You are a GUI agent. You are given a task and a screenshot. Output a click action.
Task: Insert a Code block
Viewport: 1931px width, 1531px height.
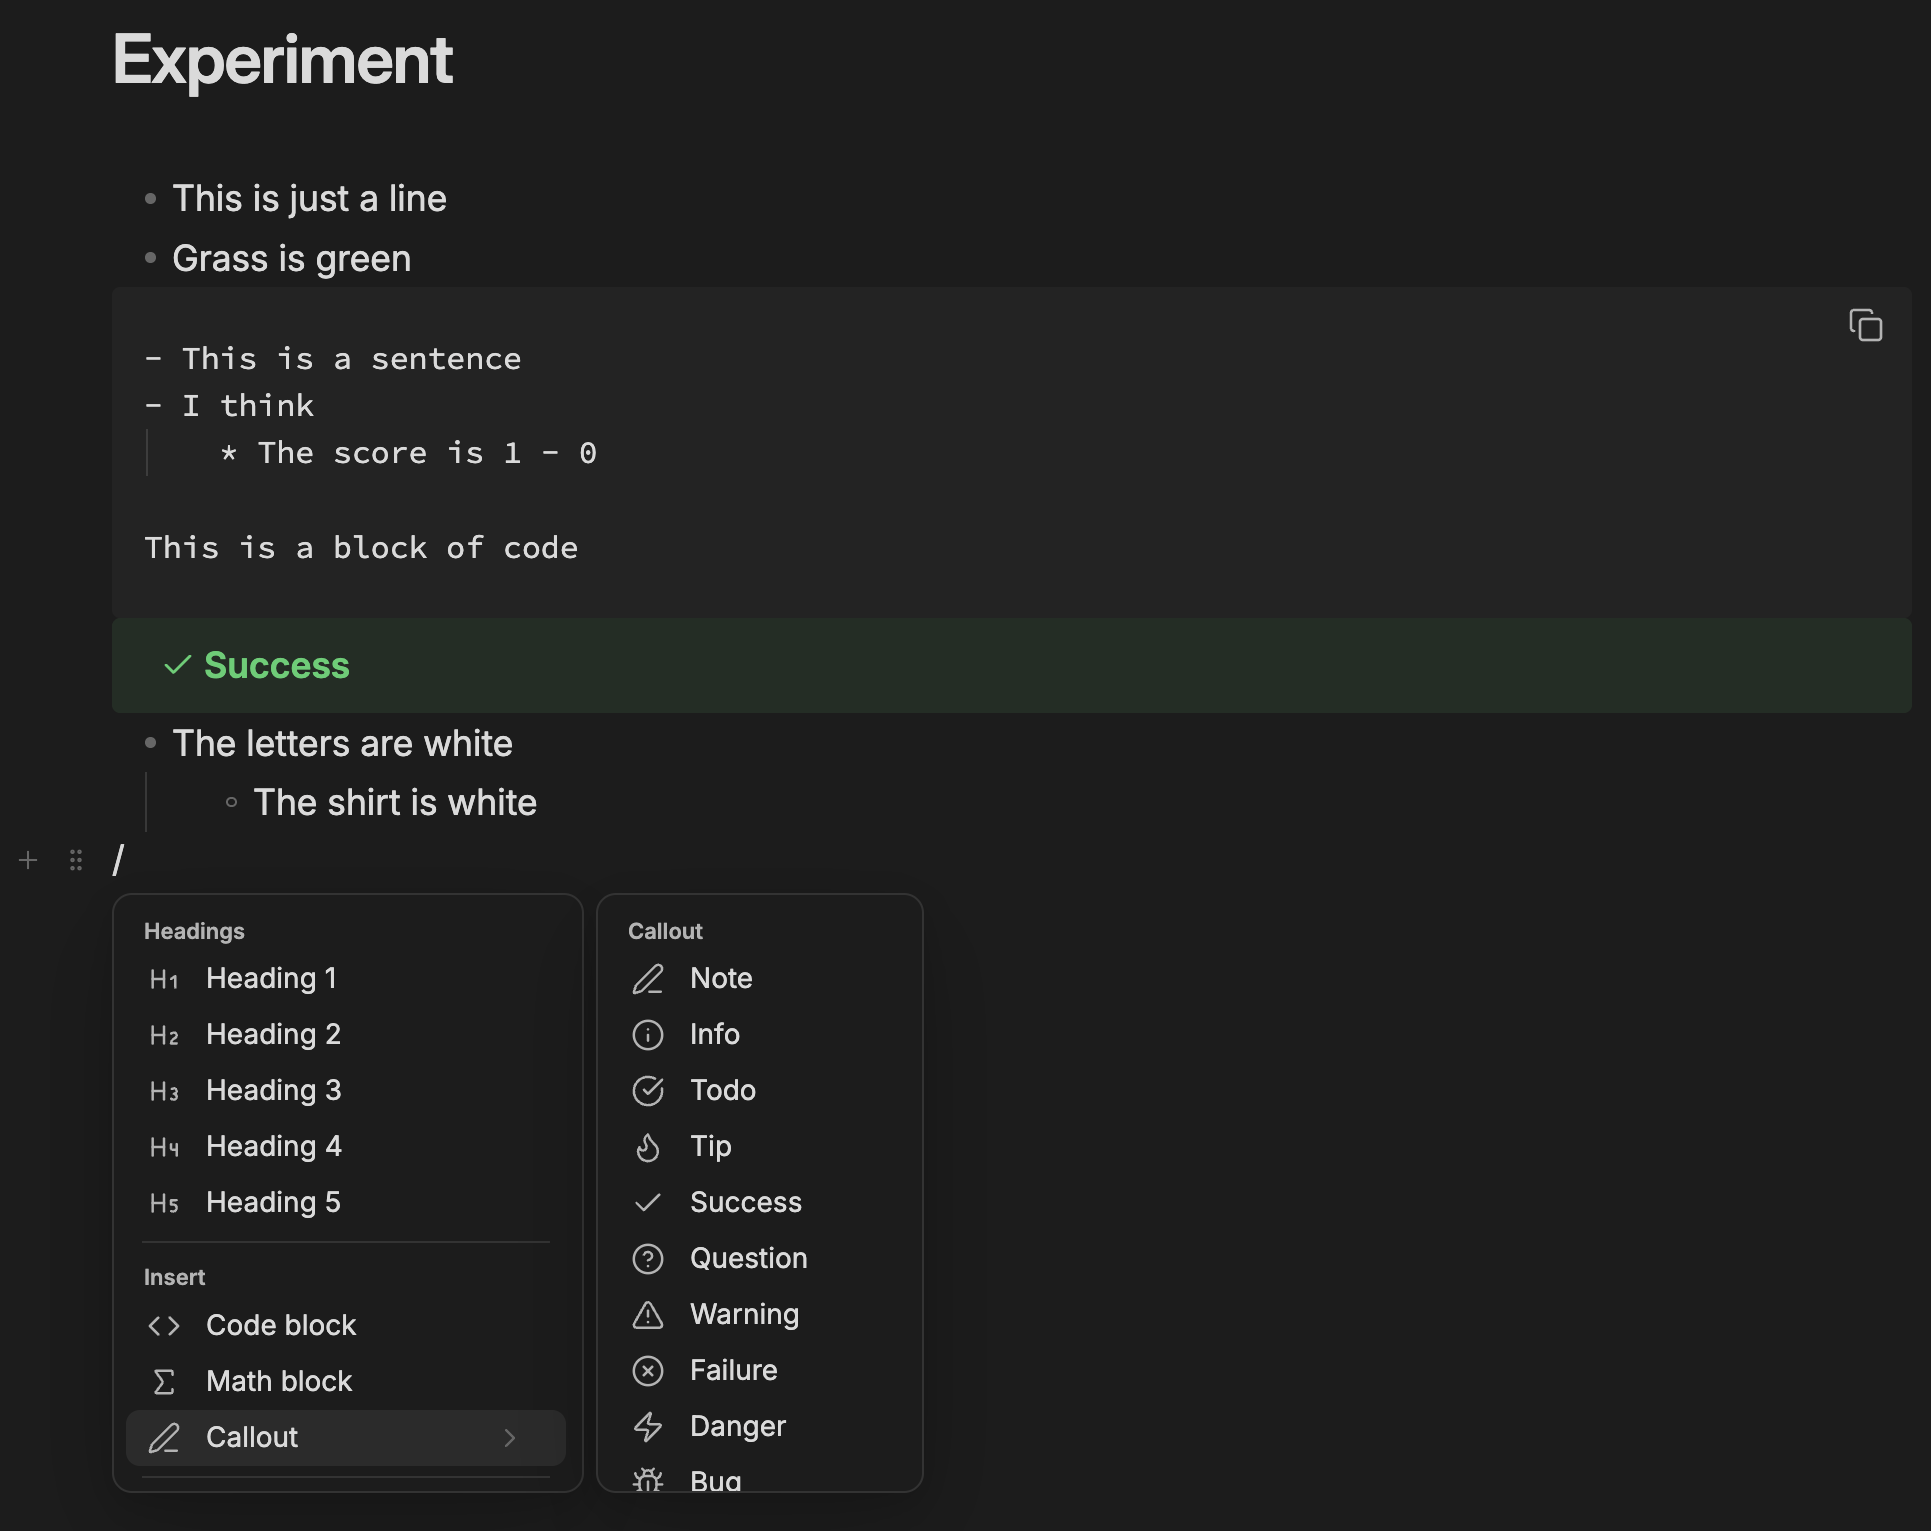(x=346, y=1326)
